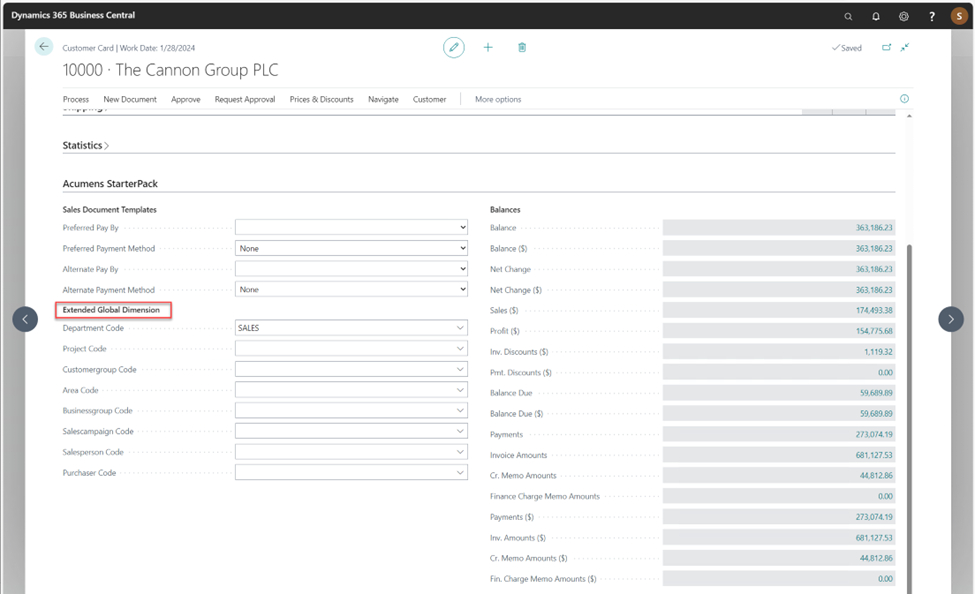975x594 pixels.
Task: Click the page vertical scrollbar thumb
Action: click(909, 418)
